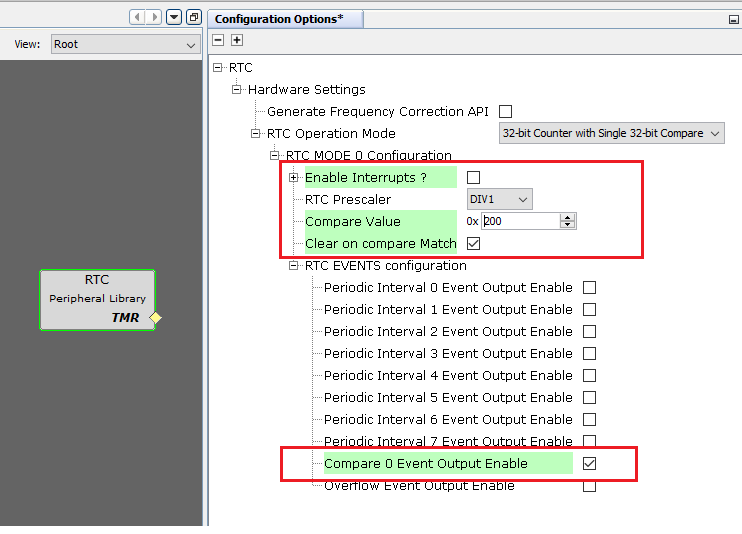Select the Hardware Settings tree label
Image resolution: width=742 pixels, height=534 pixels.
point(307,89)
